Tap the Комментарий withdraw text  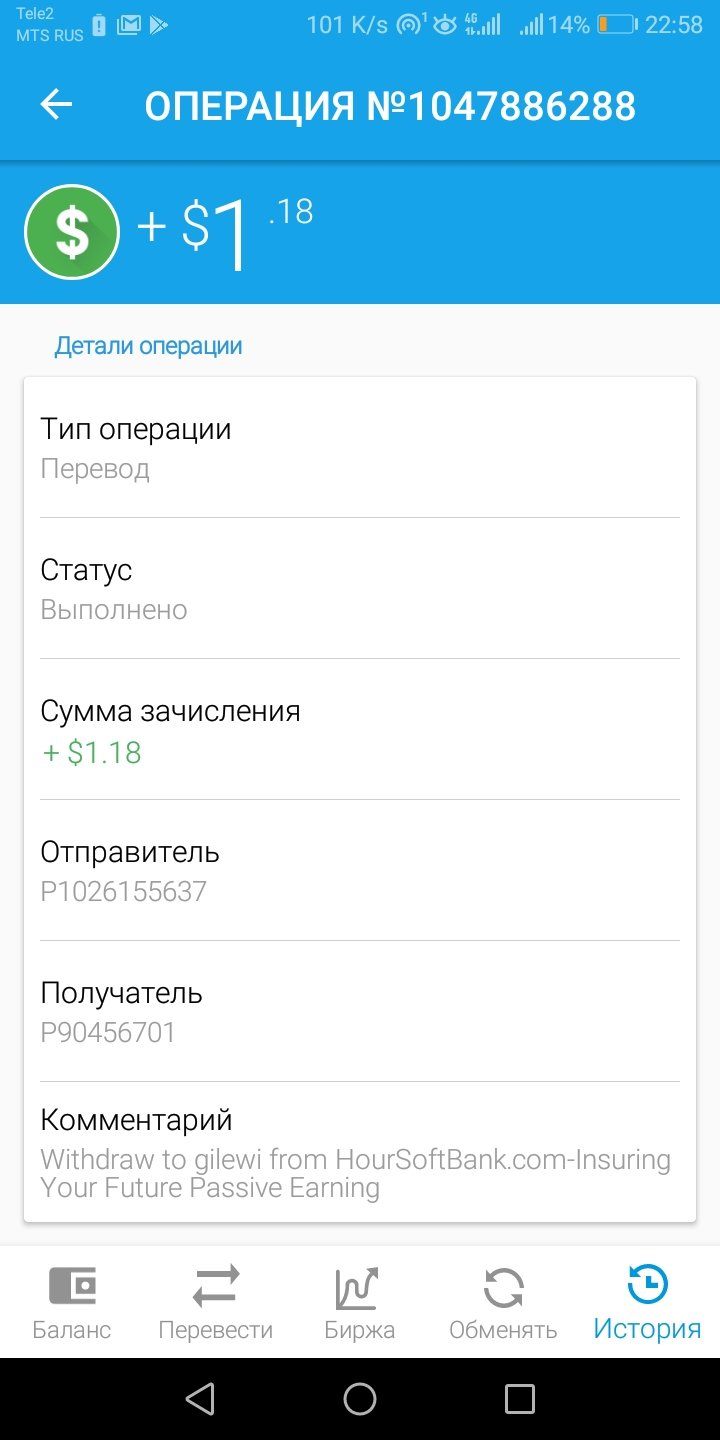tap(356, 1174)
